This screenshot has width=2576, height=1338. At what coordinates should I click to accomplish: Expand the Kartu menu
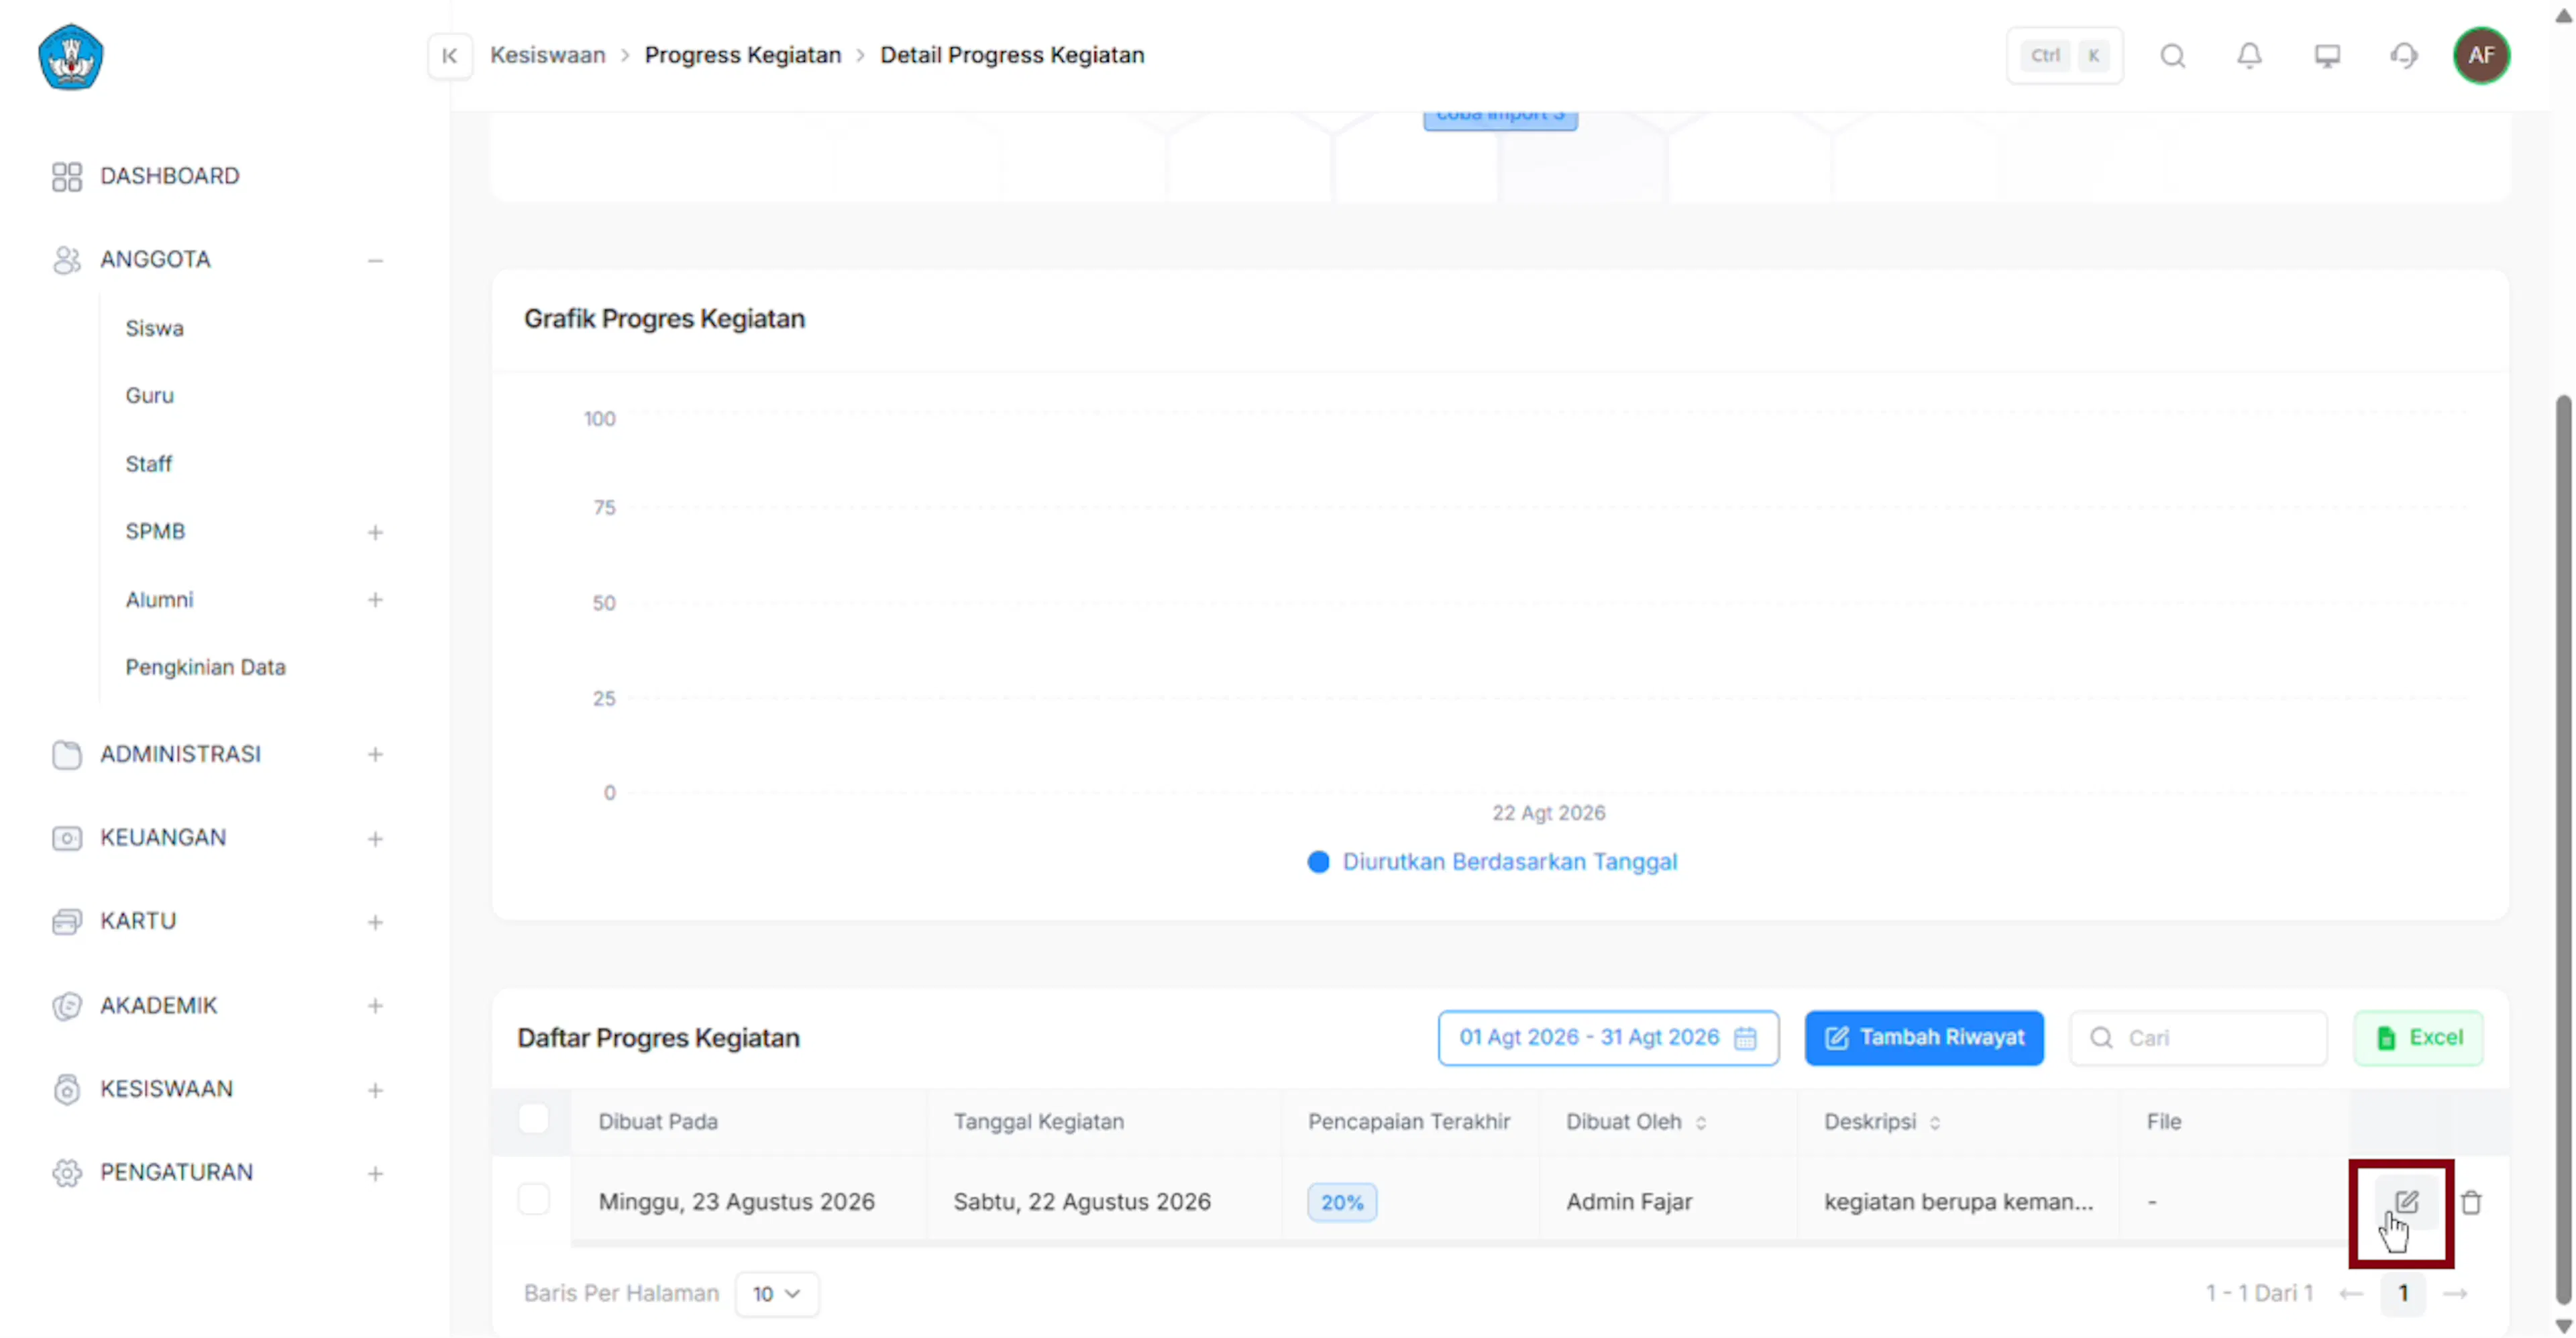tap(375, 922)
